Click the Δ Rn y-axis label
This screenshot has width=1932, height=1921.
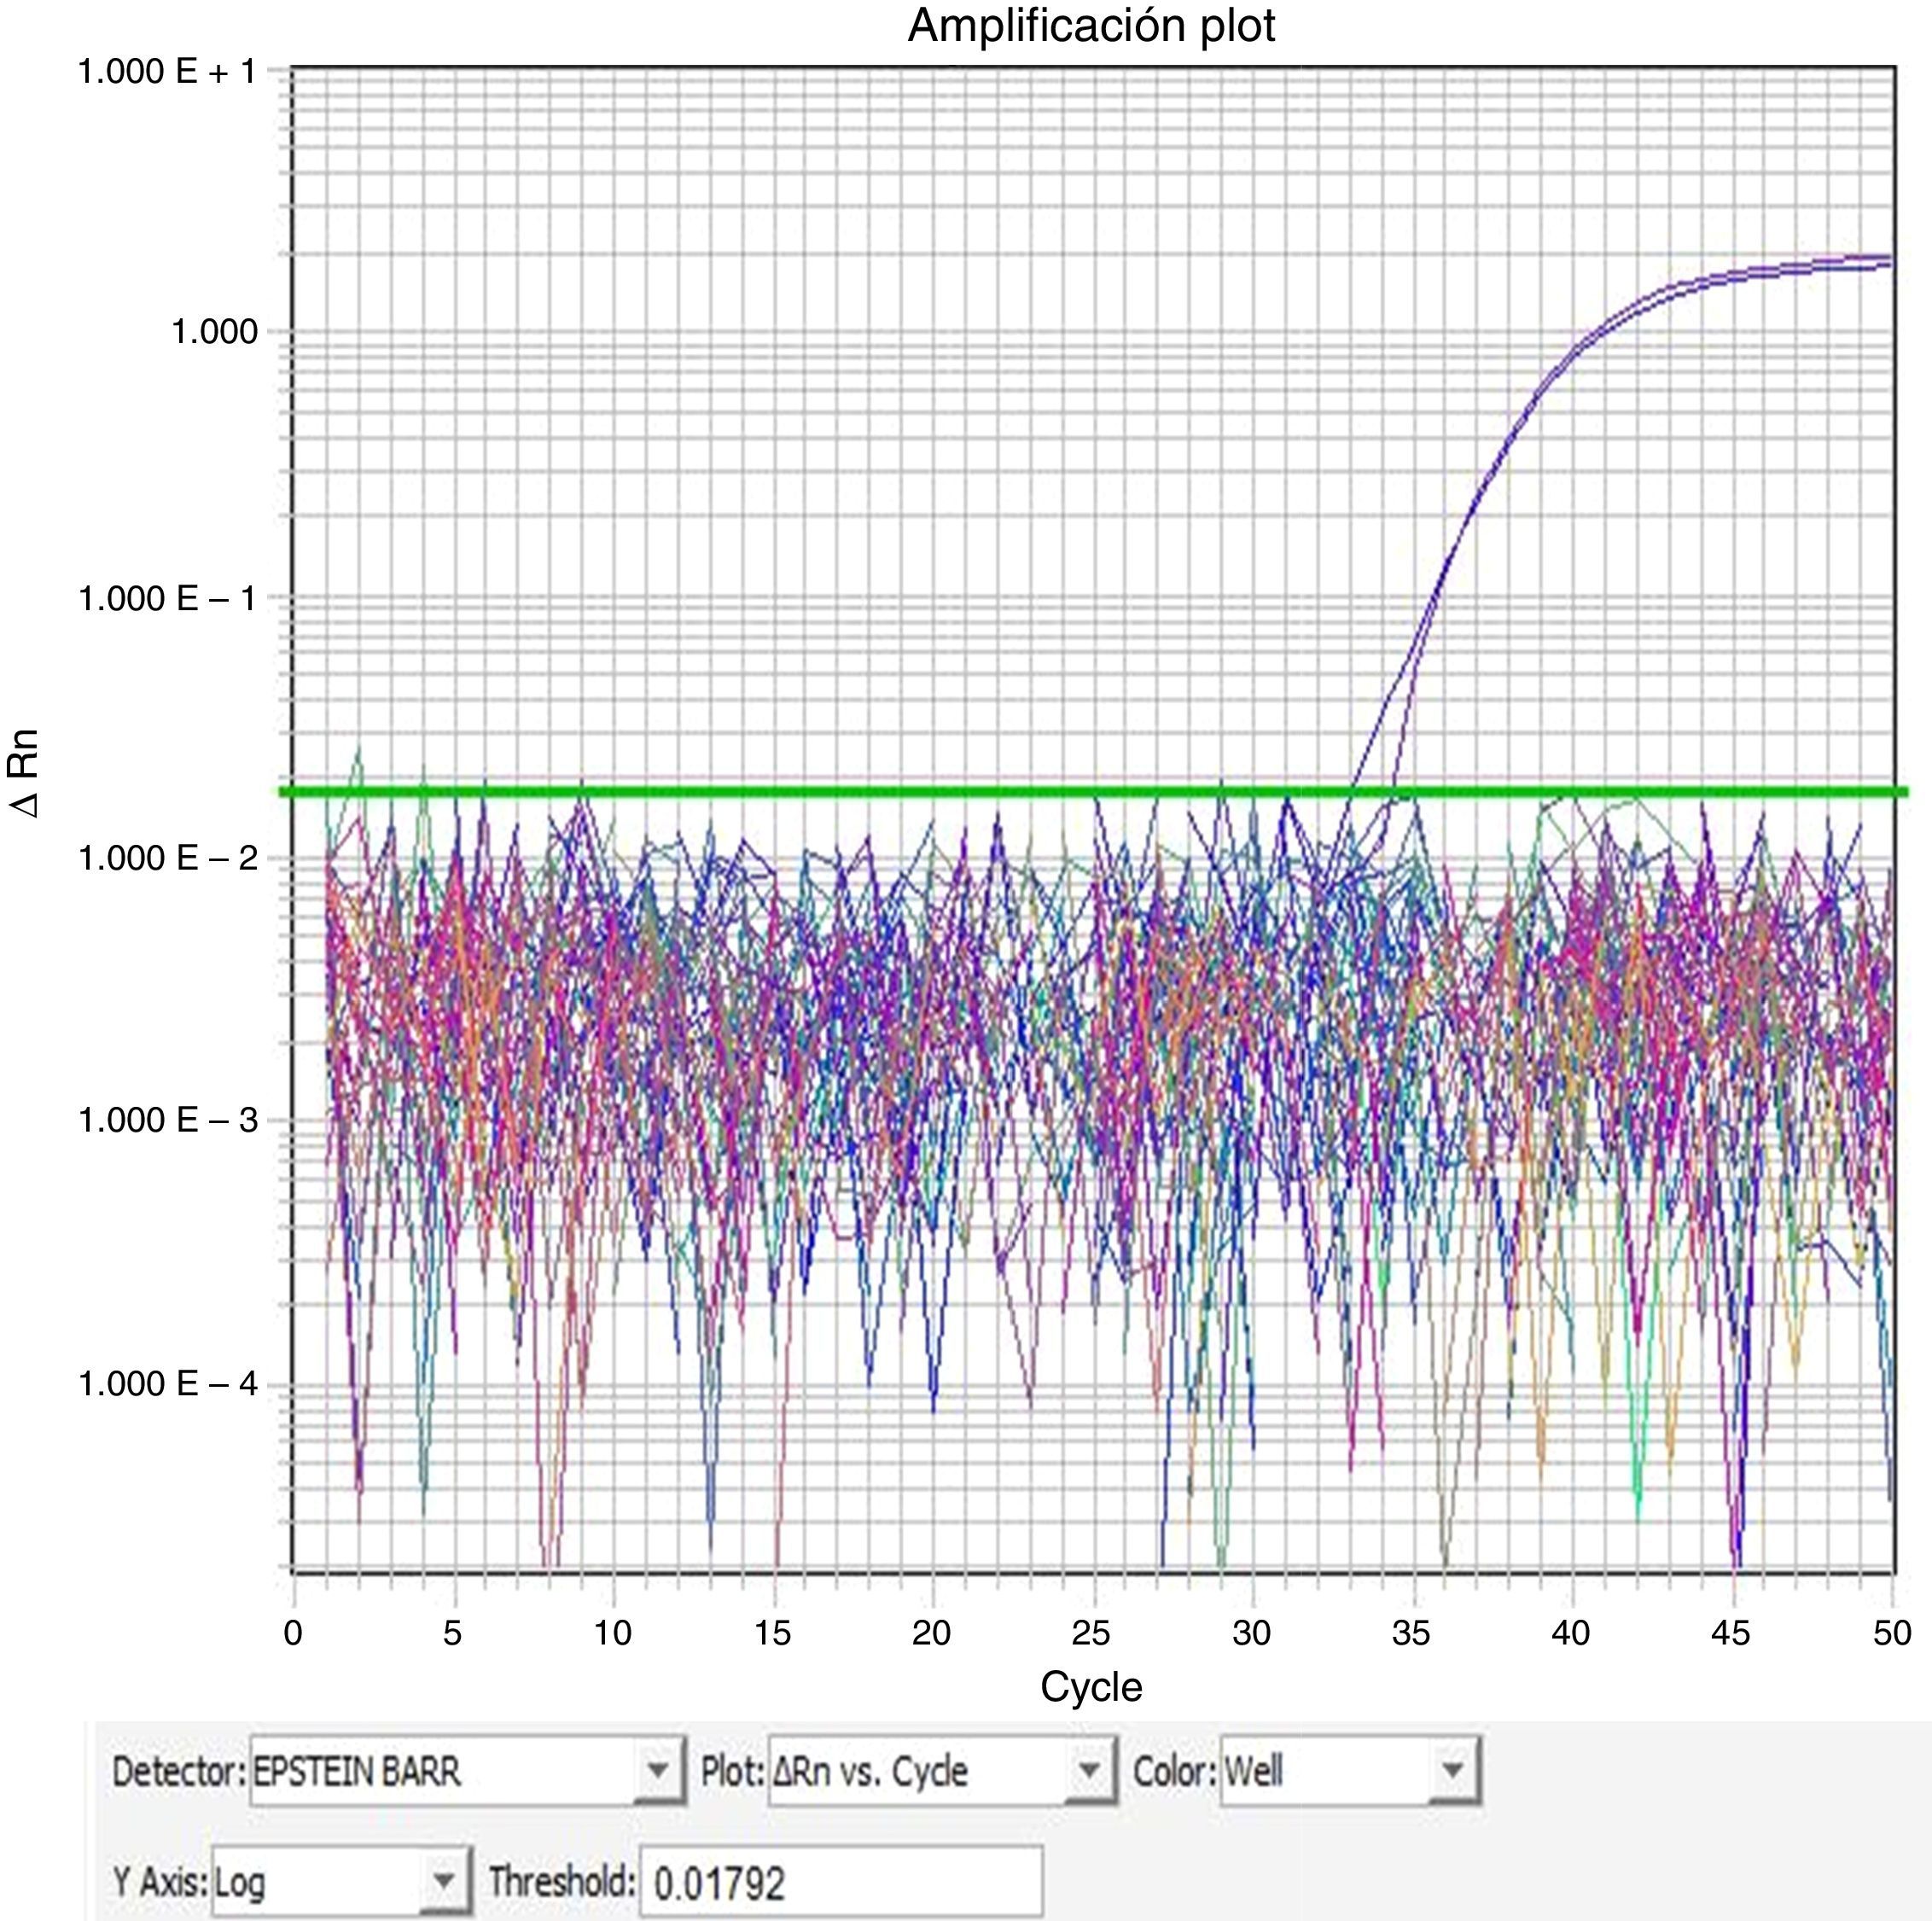pos(24,773)
